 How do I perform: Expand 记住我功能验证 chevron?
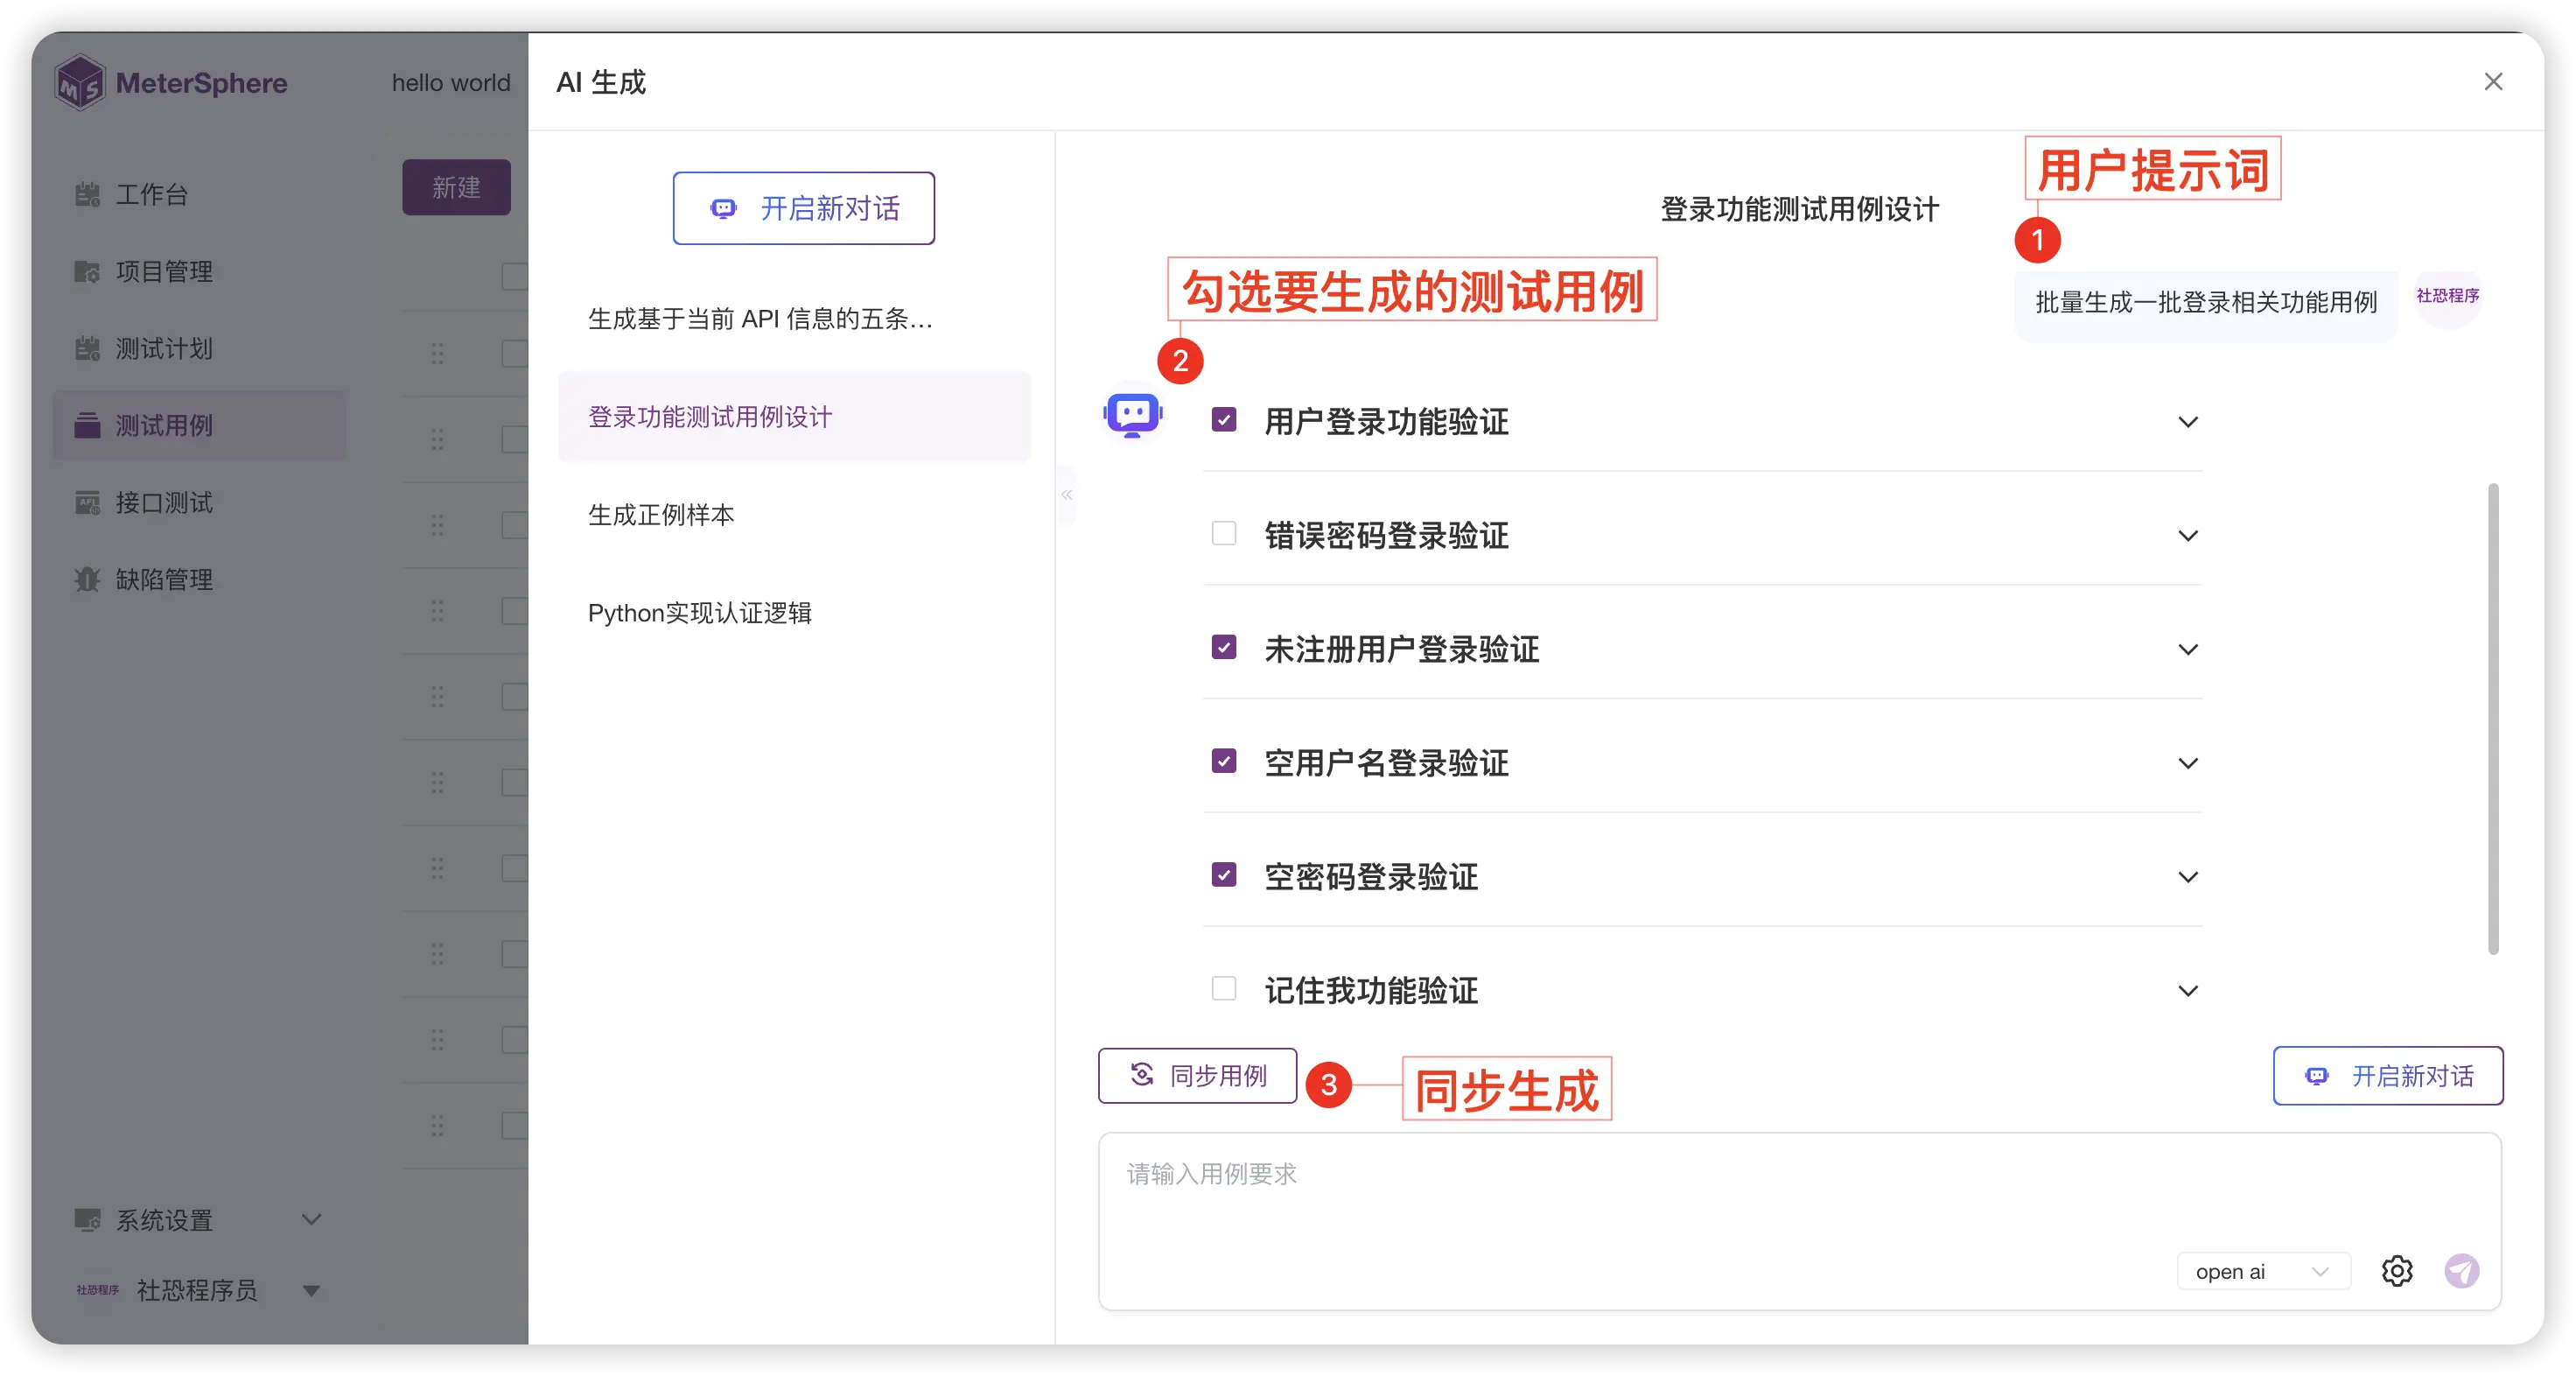2188,992
